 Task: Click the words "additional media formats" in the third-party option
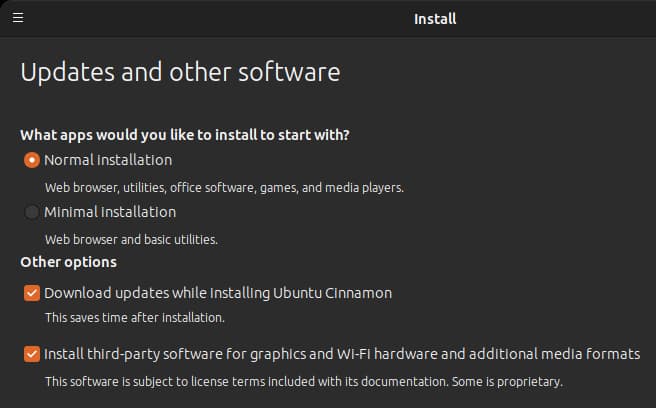click(554, 354)
